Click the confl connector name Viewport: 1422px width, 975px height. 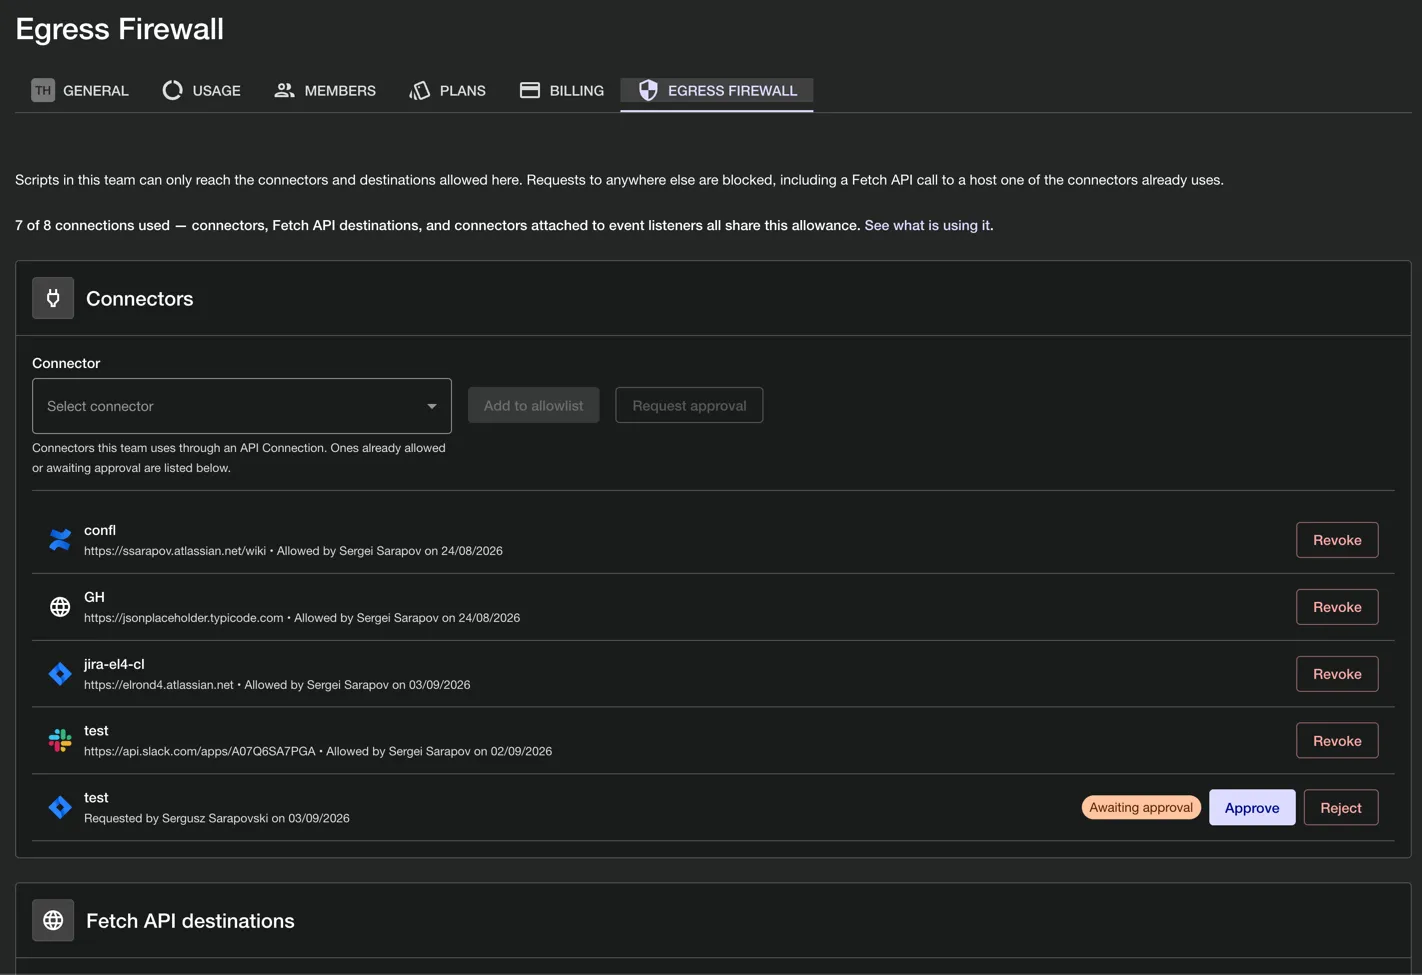[x=100, y=530]
